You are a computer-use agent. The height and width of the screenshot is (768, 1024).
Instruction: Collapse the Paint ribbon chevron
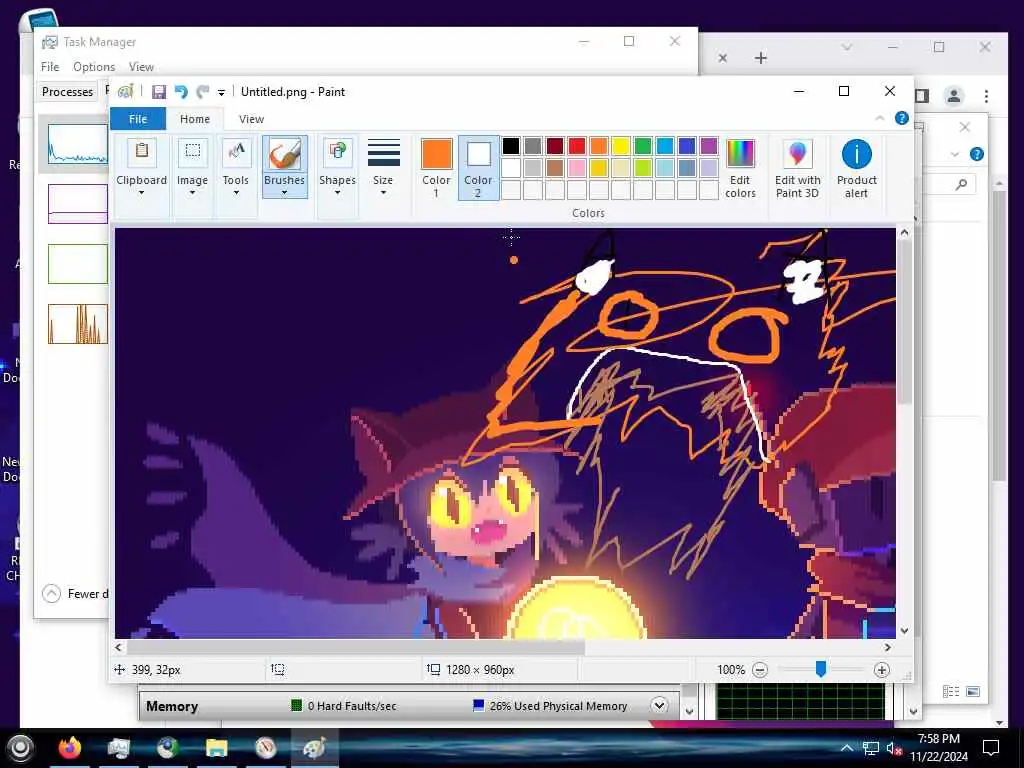coord(880,118)
